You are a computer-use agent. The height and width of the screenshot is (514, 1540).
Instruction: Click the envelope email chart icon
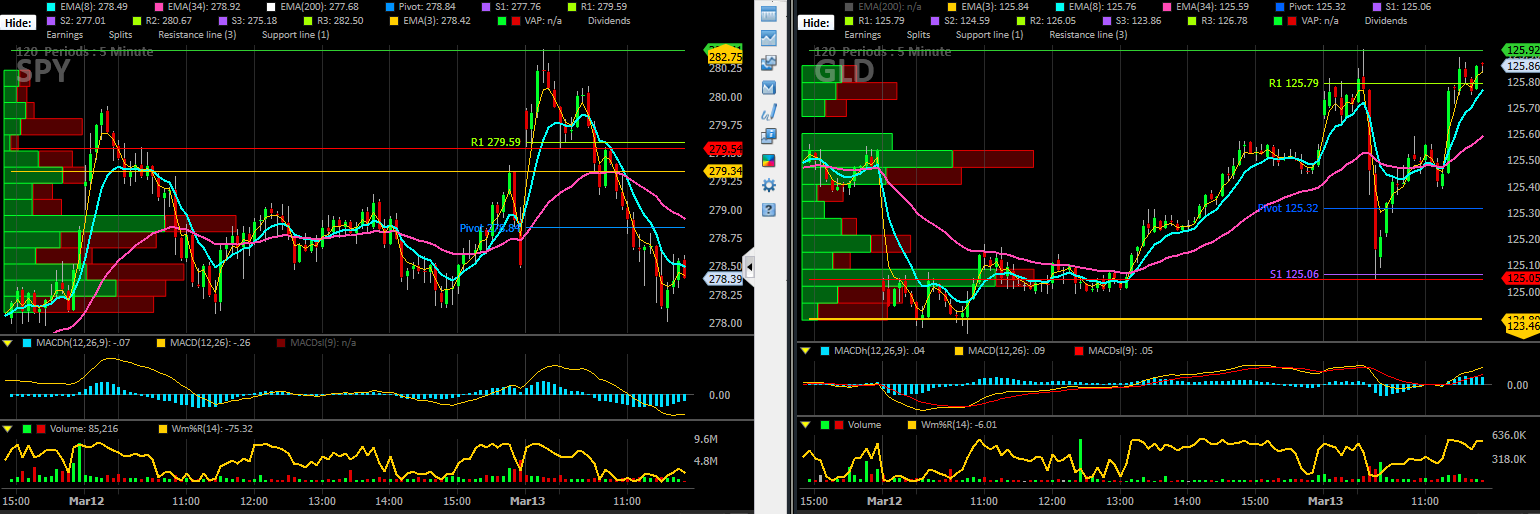[769, 87]
